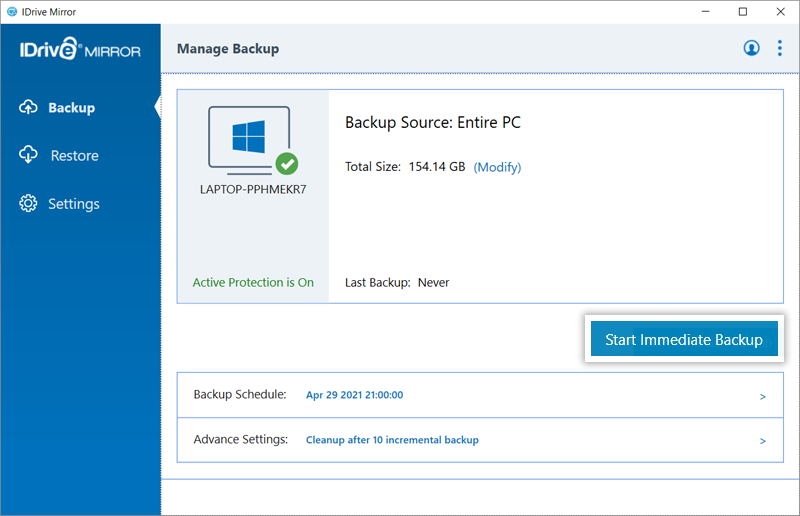Click the Backup Schedule label
This screenshot has width=800, height=516.
tap(240, 395)
